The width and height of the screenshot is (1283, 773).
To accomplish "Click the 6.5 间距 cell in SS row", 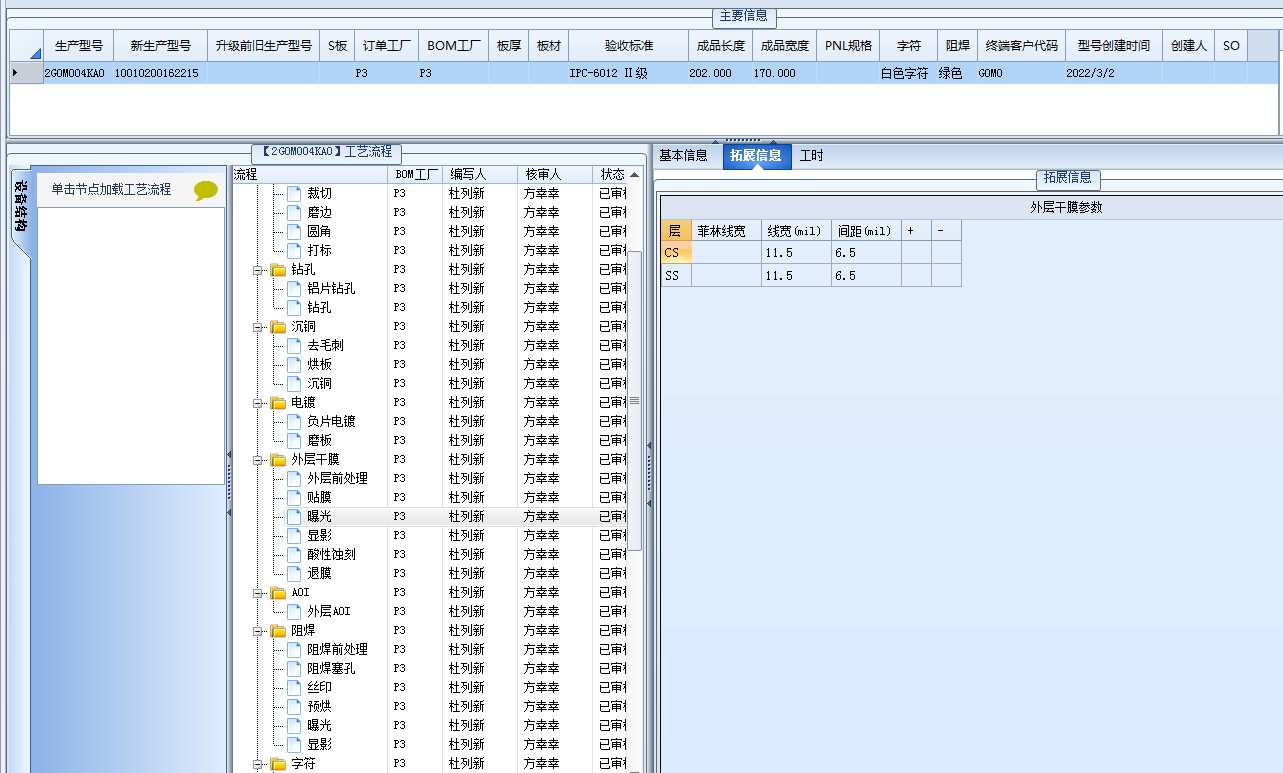I will [866, 275].
